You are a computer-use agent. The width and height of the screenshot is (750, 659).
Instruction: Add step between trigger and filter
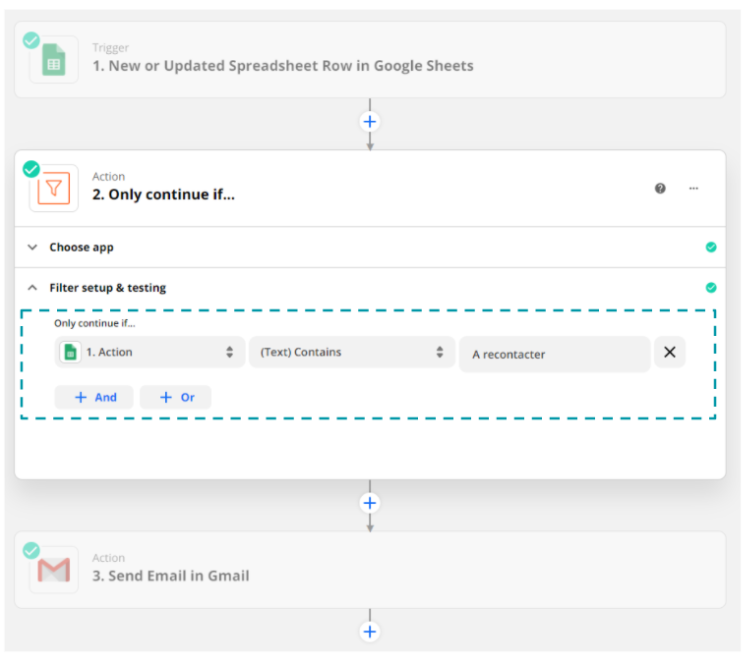pos(370,121)
